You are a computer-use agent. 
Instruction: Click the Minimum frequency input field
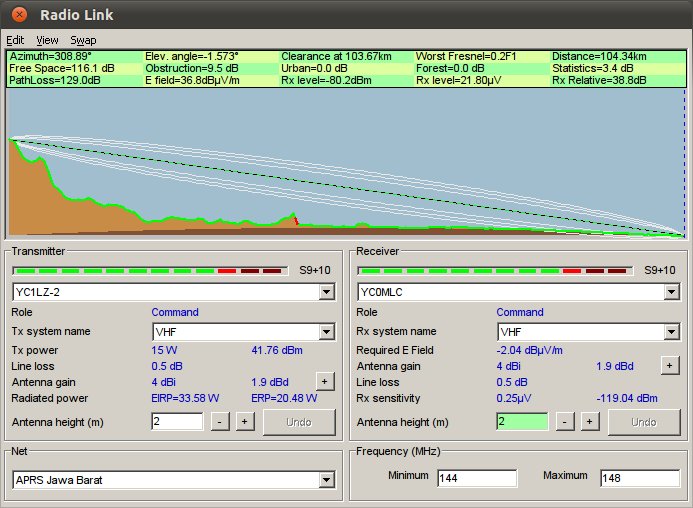(477, 478)
